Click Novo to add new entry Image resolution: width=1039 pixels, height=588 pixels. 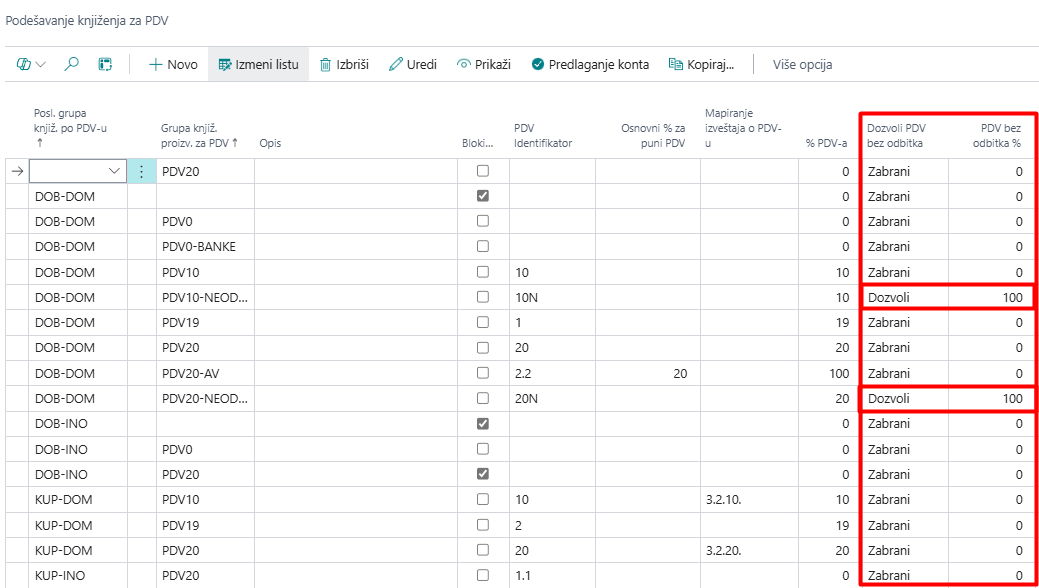pyautogui.click(x=173, y=64)
